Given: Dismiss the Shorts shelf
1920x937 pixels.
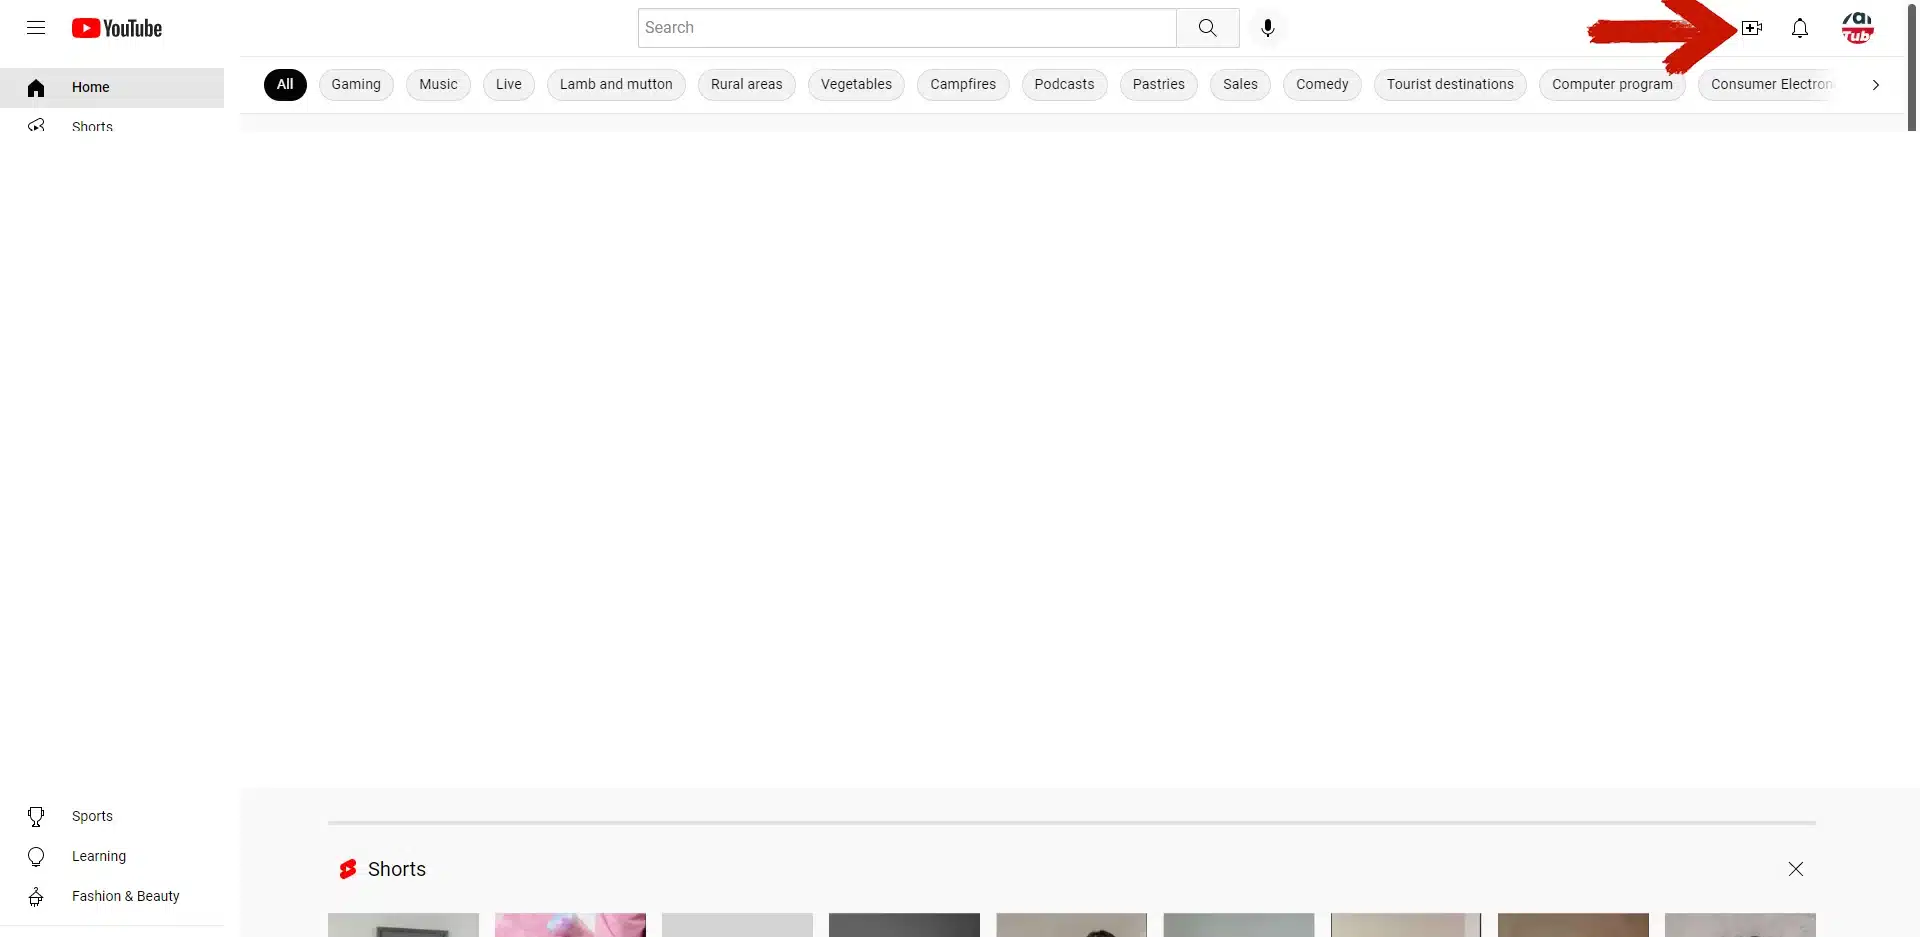Looking at the screenshot, I should [1795, 869].
